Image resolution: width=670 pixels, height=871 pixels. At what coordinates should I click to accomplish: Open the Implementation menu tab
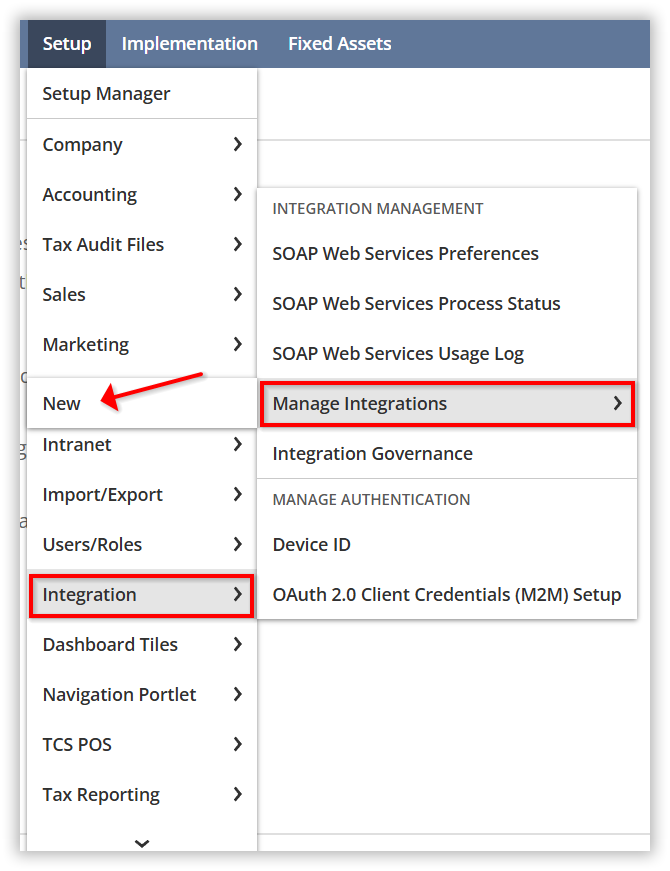(189, 44)
